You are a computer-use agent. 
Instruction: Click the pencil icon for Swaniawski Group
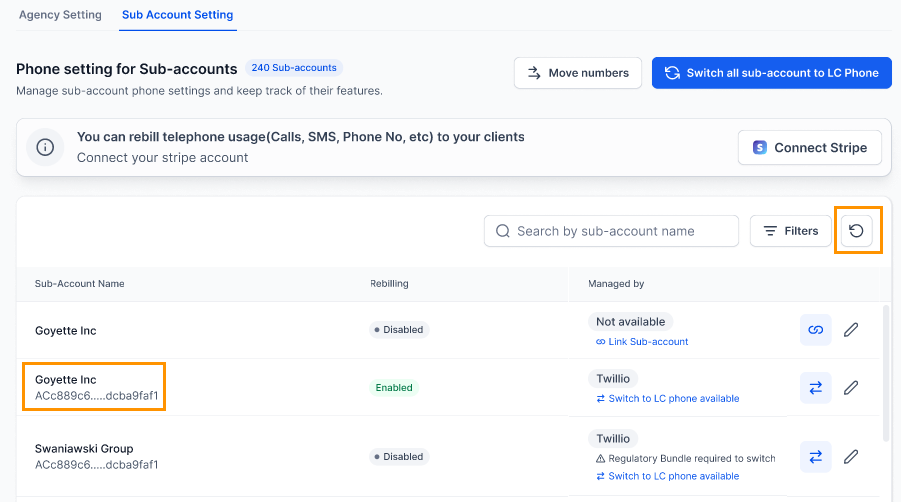pyautogui.click(x=851, y=457)
